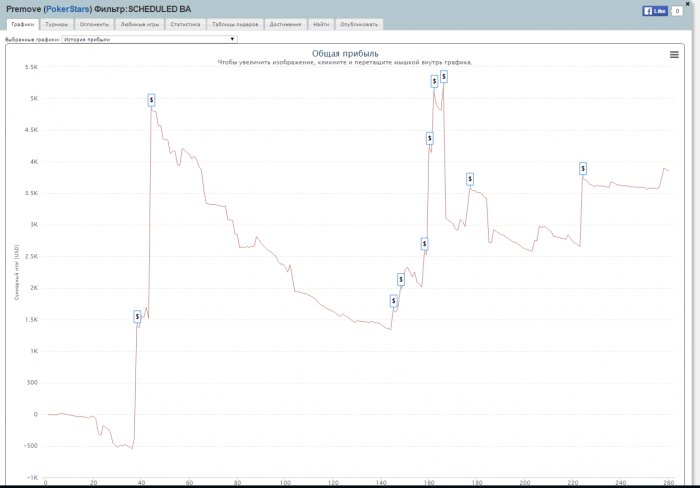
Task: Click the zoom hint subtitle under the chart title
Action: pos(345,63)
